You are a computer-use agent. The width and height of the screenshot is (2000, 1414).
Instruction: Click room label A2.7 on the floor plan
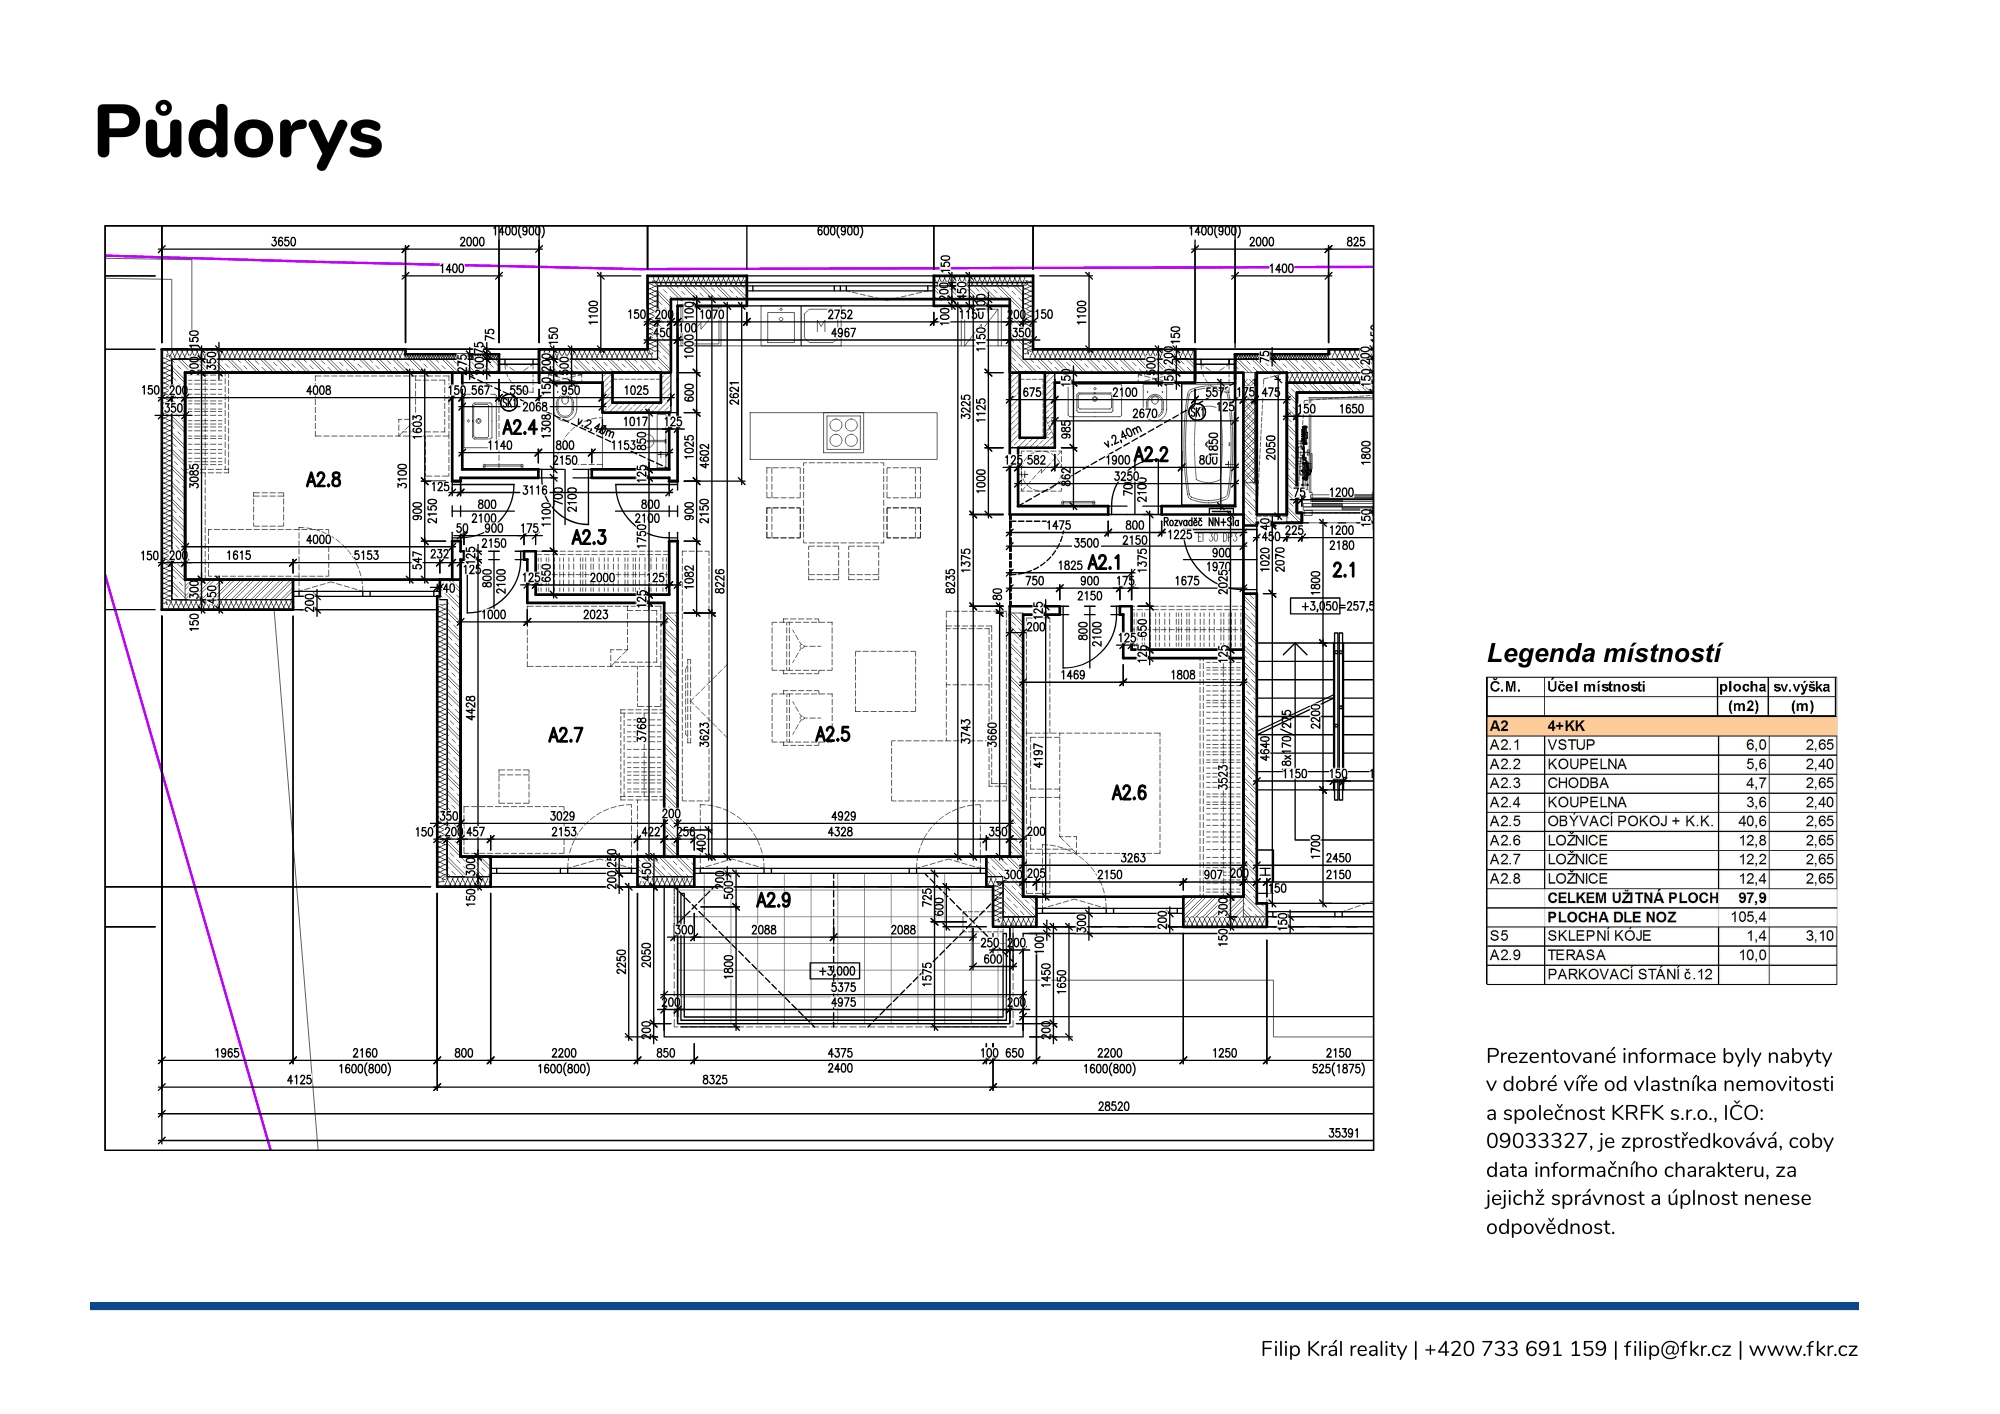(x=565, y=736)
